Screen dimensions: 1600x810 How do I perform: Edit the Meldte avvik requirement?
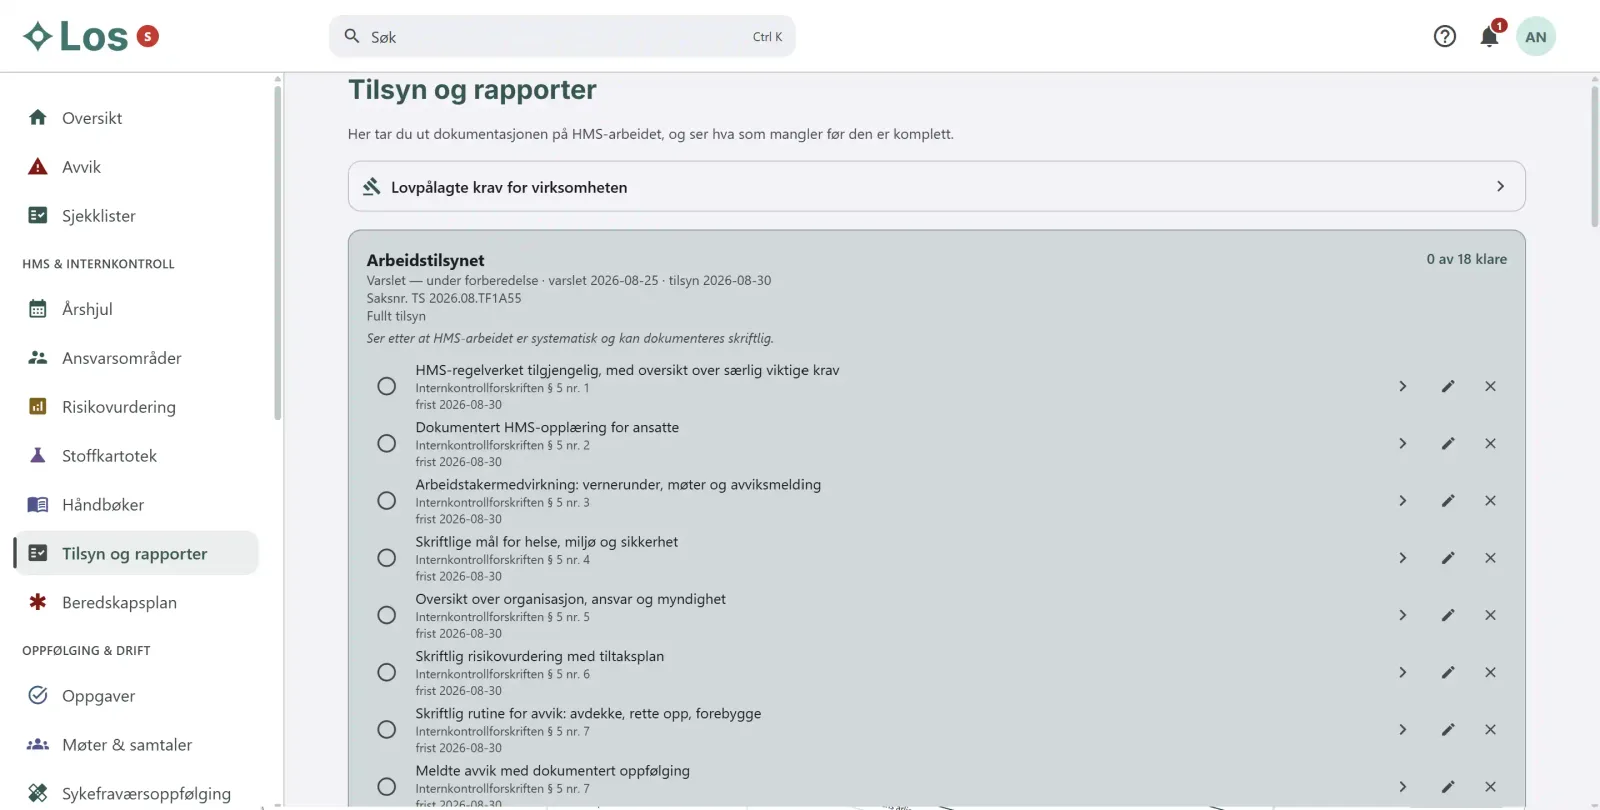(x=1448, y=787)
